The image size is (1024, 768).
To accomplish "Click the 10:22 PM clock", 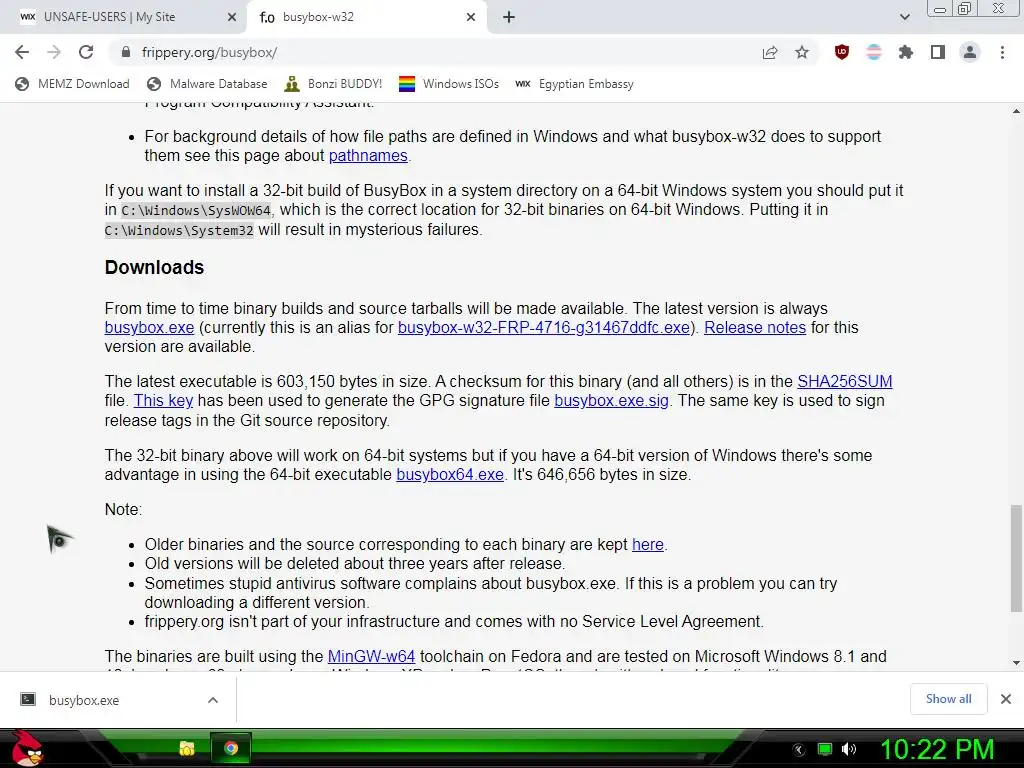I will (x=937, y=749).
